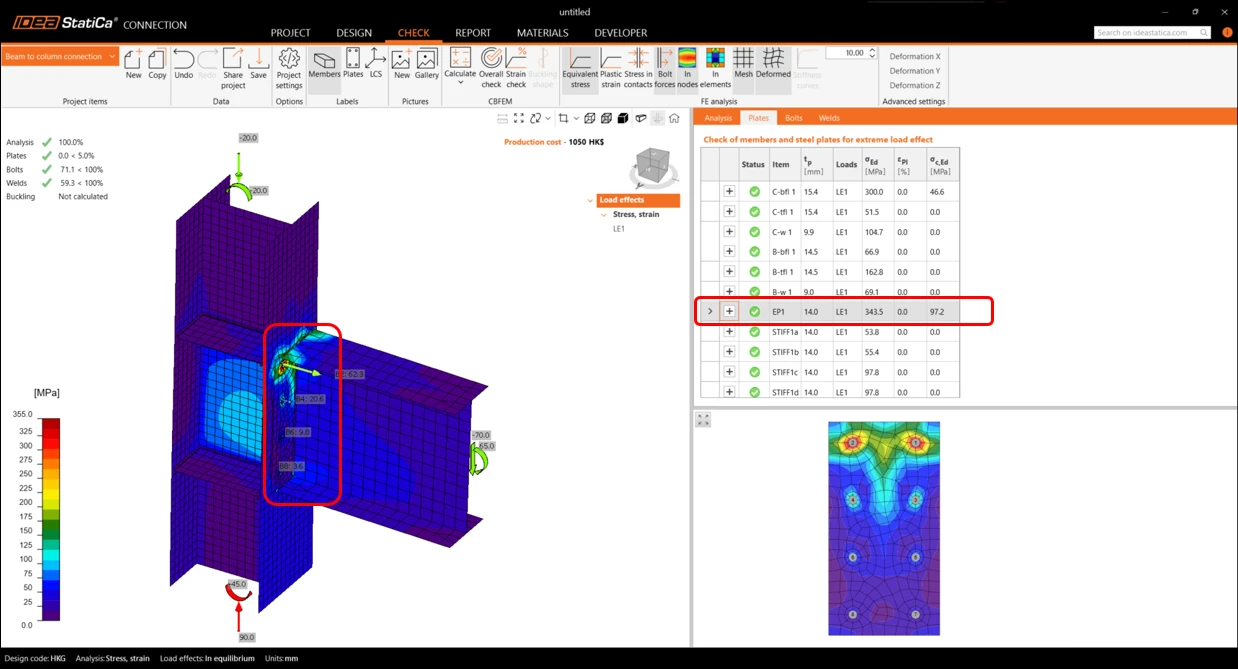Add a new picture via New in Pictures
This screenshot has height=669, width=1238.
click(402, 63)
